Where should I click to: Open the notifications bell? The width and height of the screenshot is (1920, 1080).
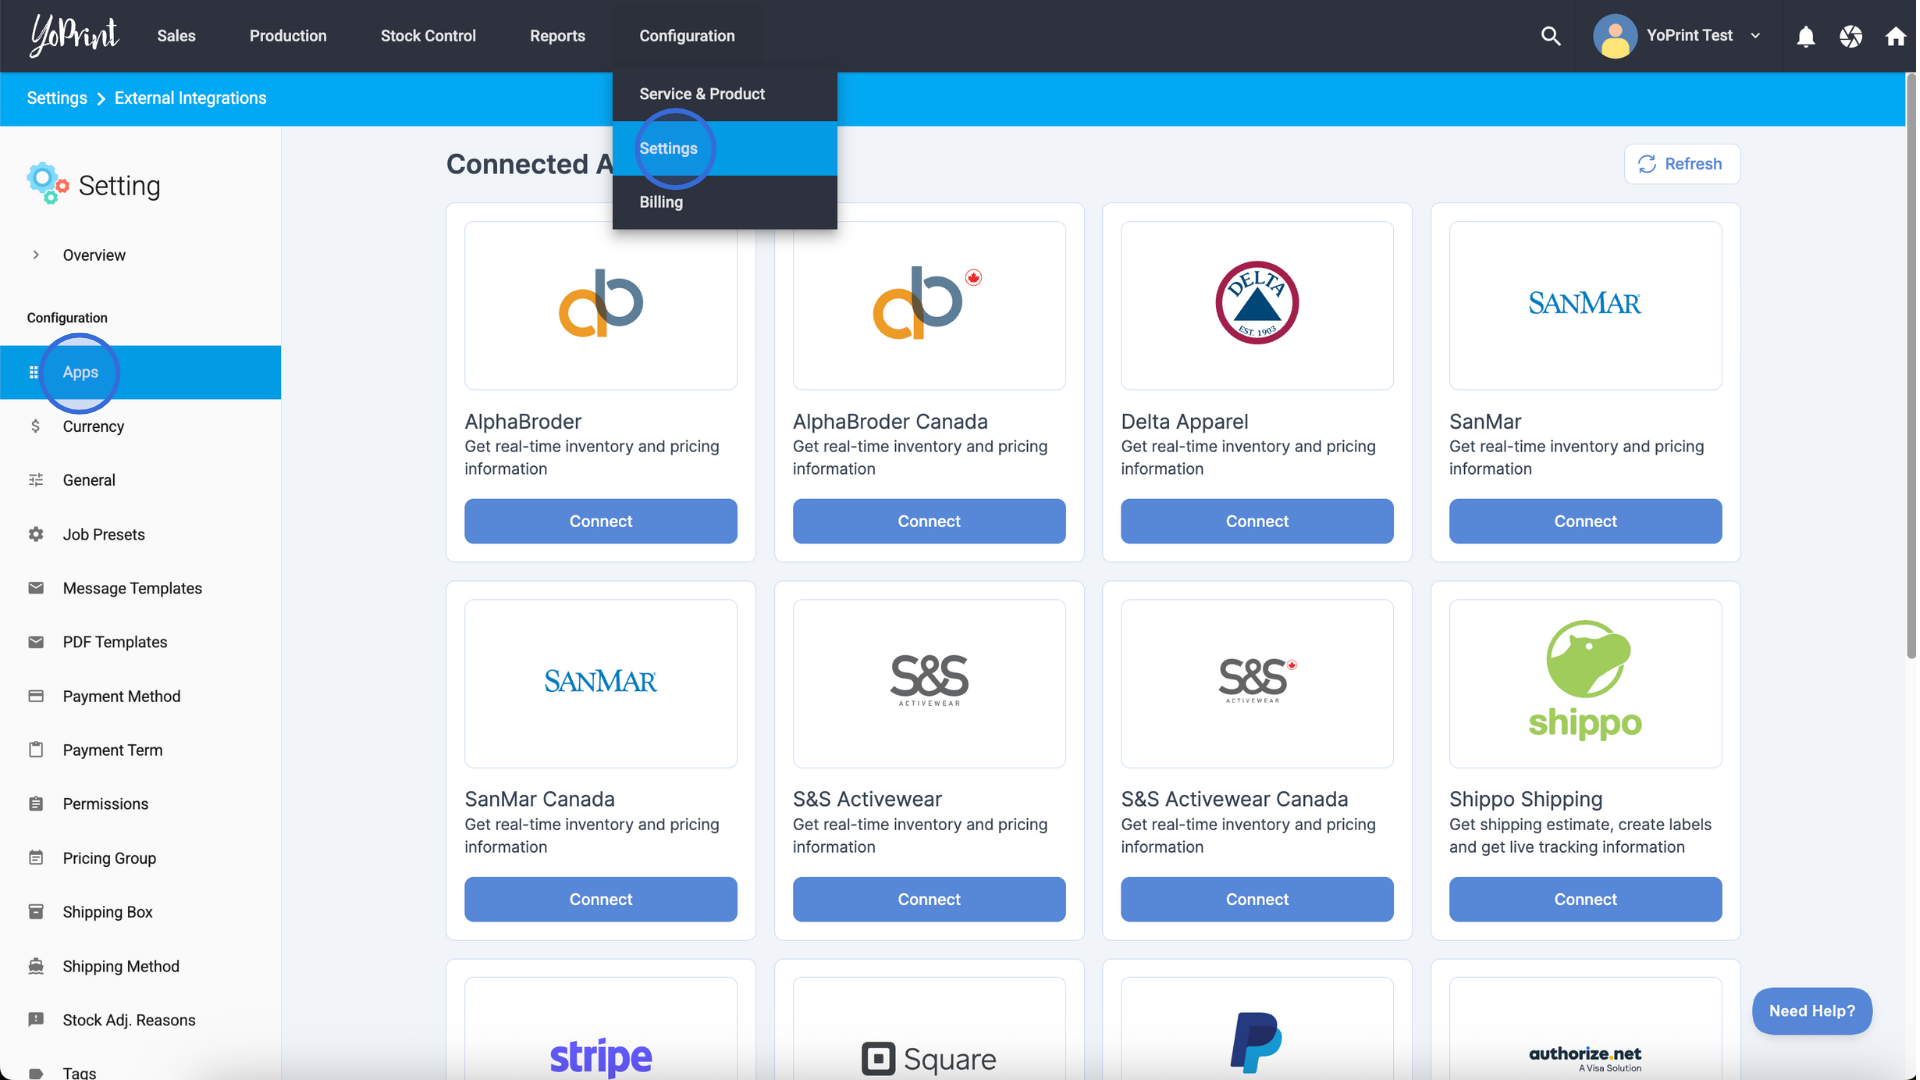tap(1806, 37)
